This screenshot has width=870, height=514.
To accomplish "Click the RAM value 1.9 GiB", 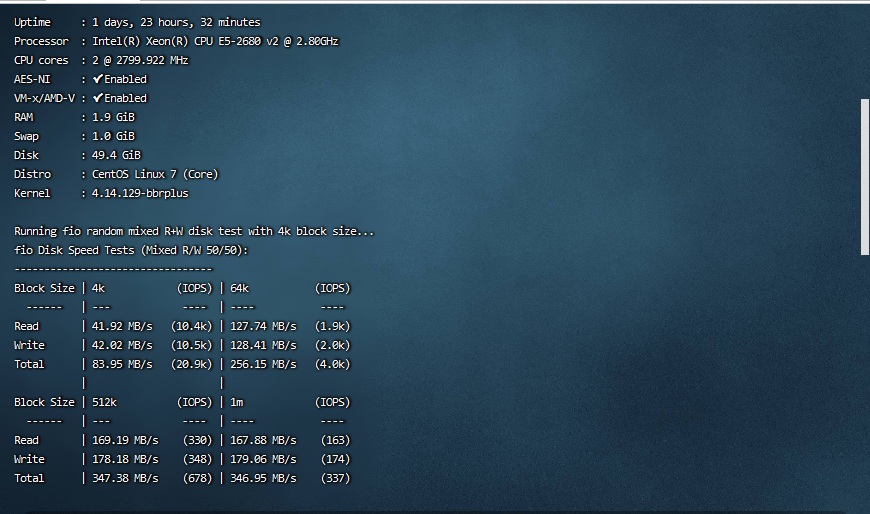I will point(113,117).
